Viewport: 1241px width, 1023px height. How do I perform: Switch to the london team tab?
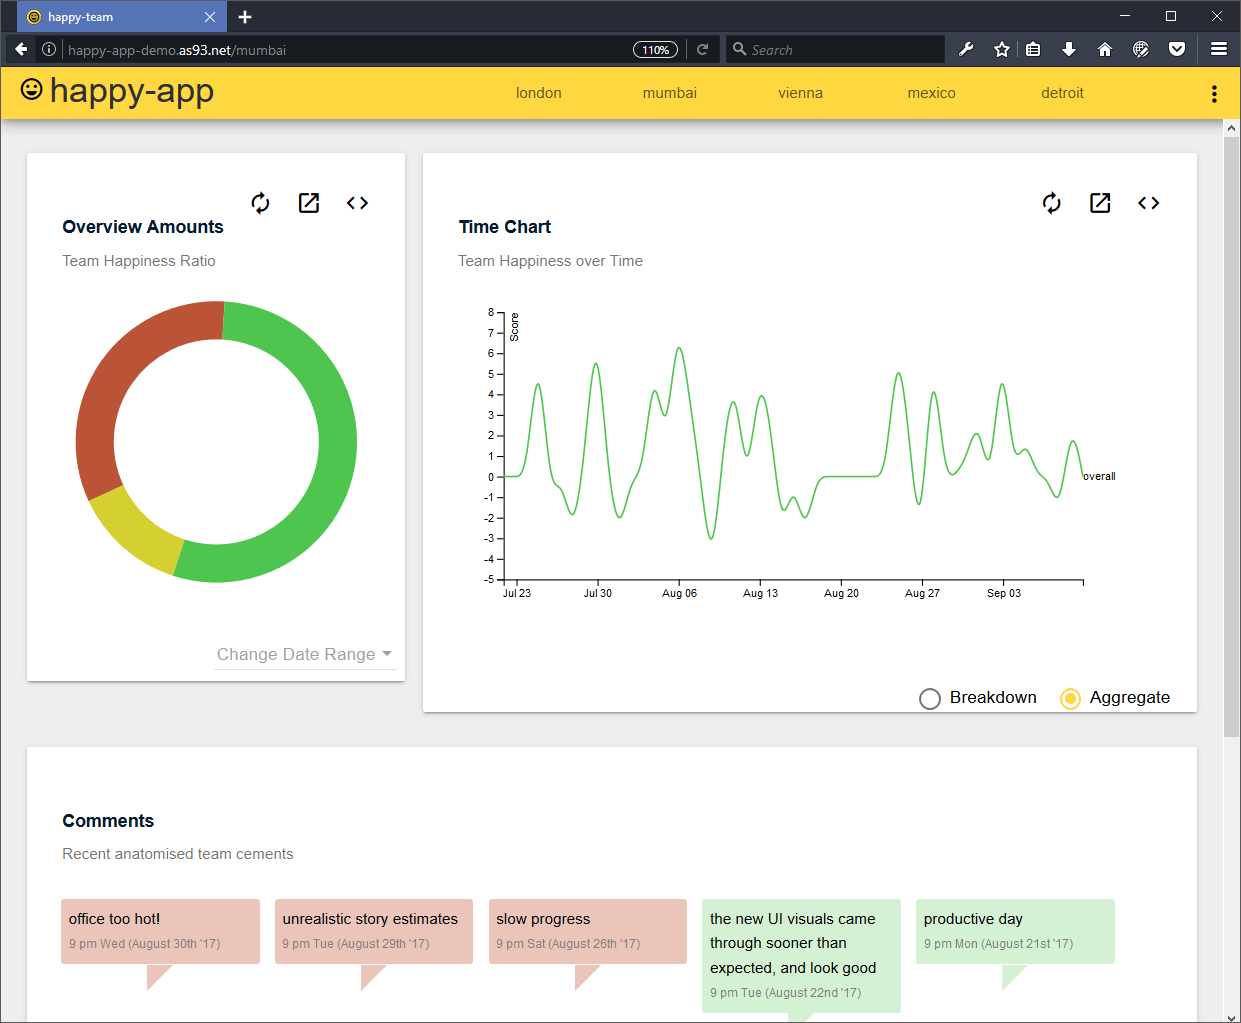[538, 93]
